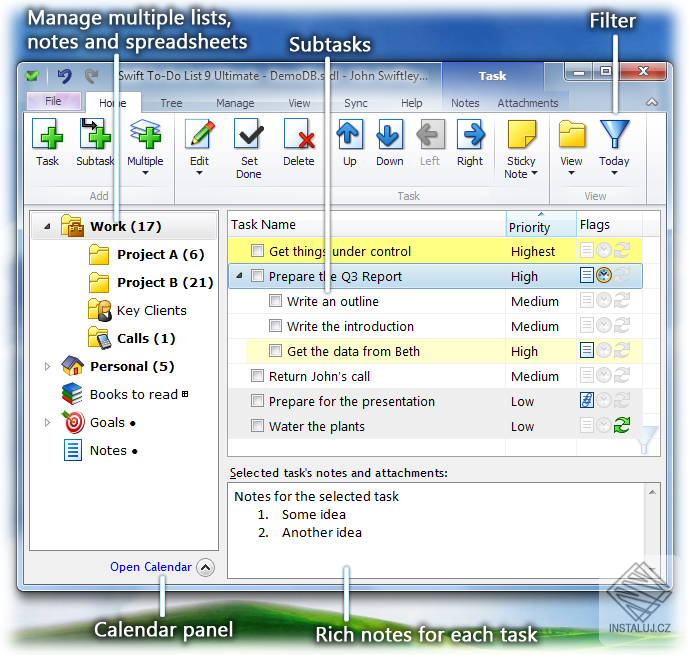This screenshot has height=655, width=690.
Task: Click the Undo arrow in title bar
Action: coord(65,76)
